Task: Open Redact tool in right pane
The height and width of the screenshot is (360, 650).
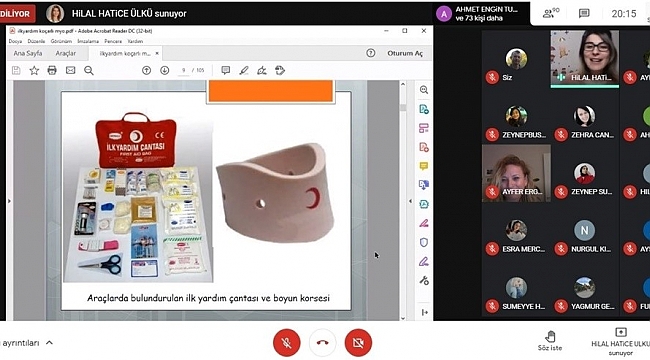Action: [424, 223]
